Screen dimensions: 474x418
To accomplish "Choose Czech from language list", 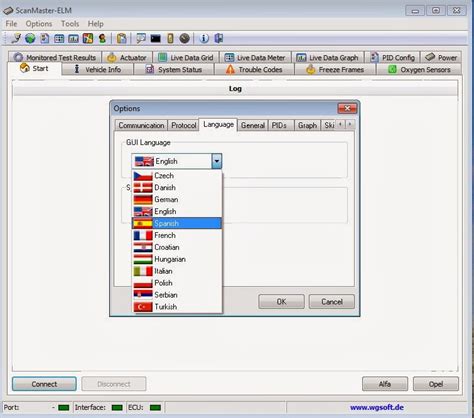I will 177,176.
